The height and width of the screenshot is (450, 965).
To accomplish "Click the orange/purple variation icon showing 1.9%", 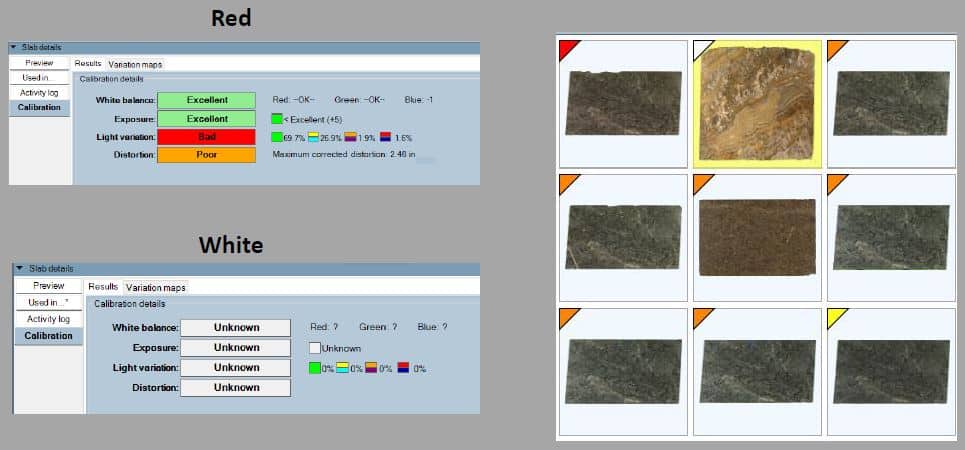I will [350, 137].
